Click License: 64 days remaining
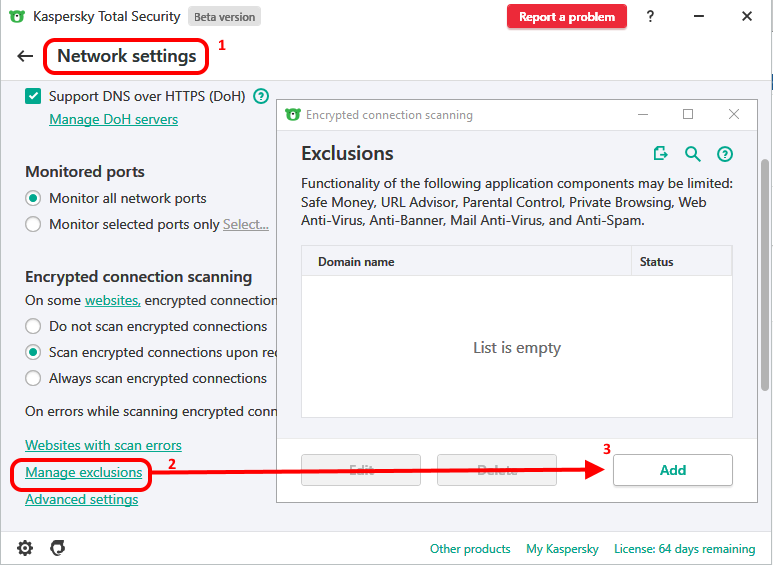Viewport: 773px width, 565px height. pyautogui.click(x=684, y=549)
